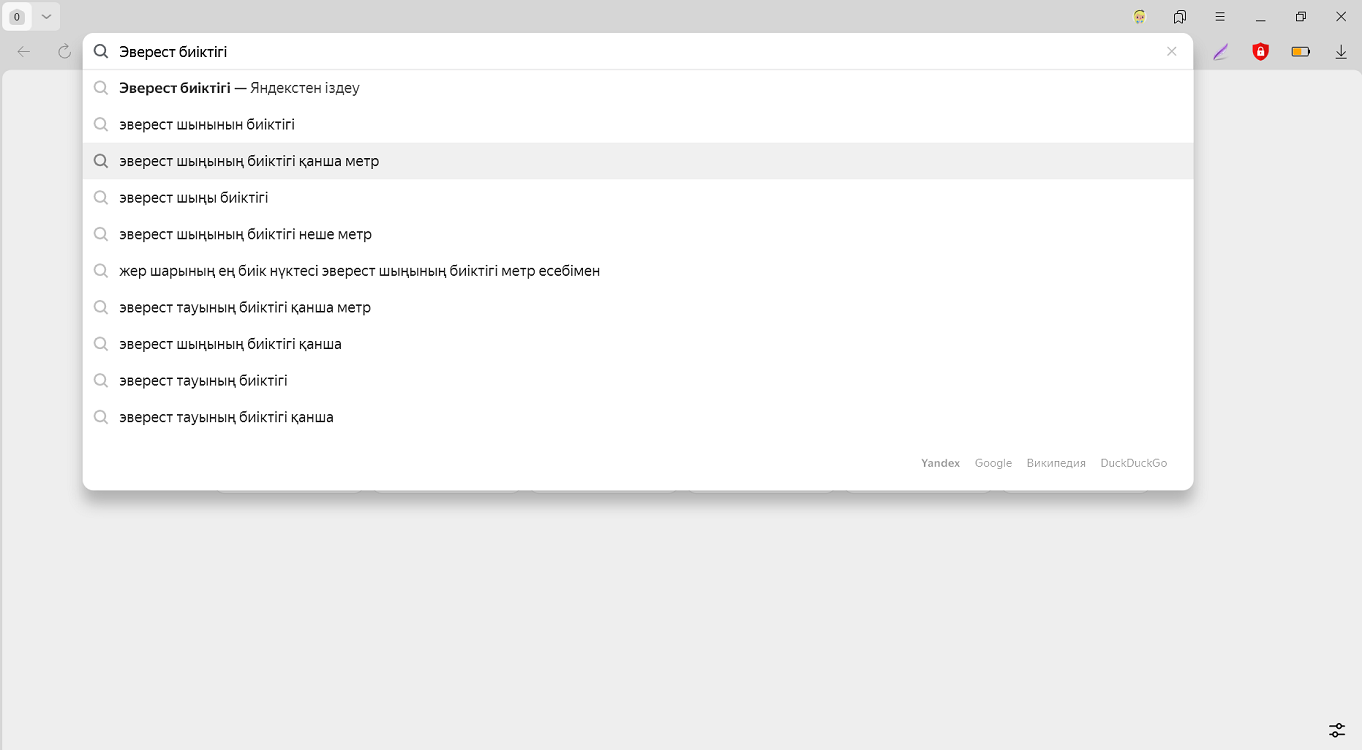The width and height of the screenshot is (1362, 750).
Task: Click the tab counter showing 0
Action: click(17, 17)
